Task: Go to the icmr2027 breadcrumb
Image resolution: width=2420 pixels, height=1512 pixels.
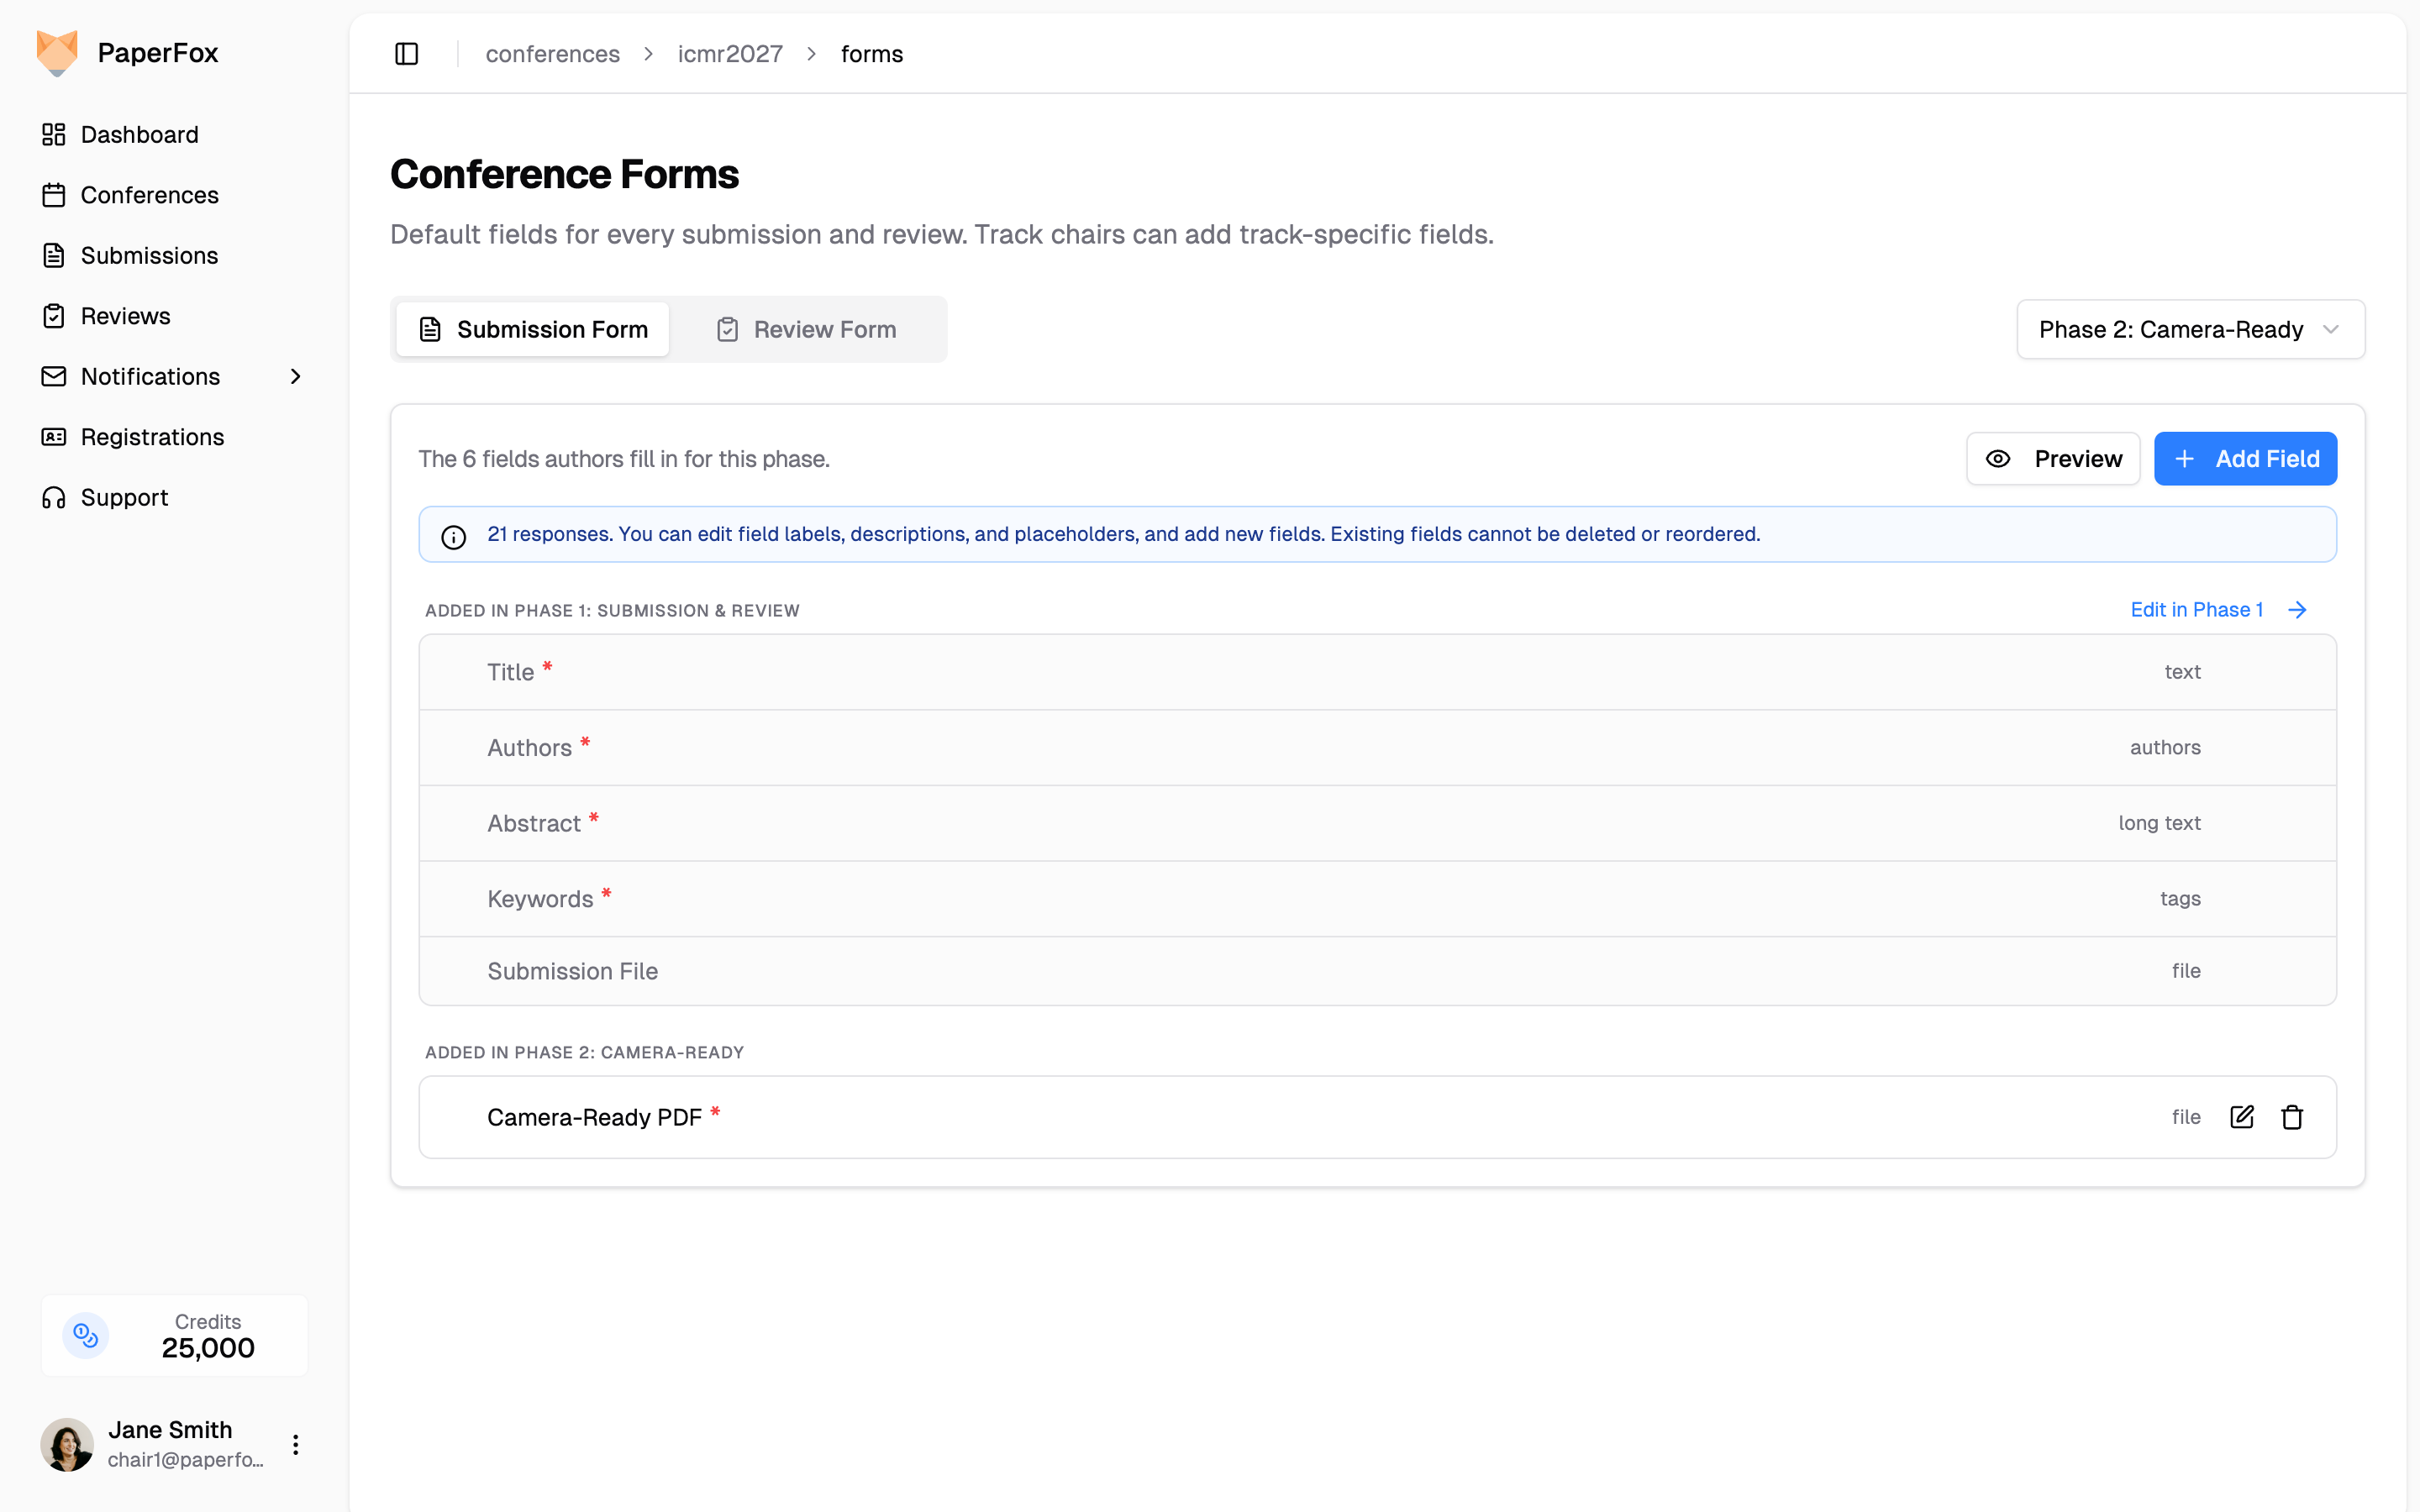Action: 730,54
